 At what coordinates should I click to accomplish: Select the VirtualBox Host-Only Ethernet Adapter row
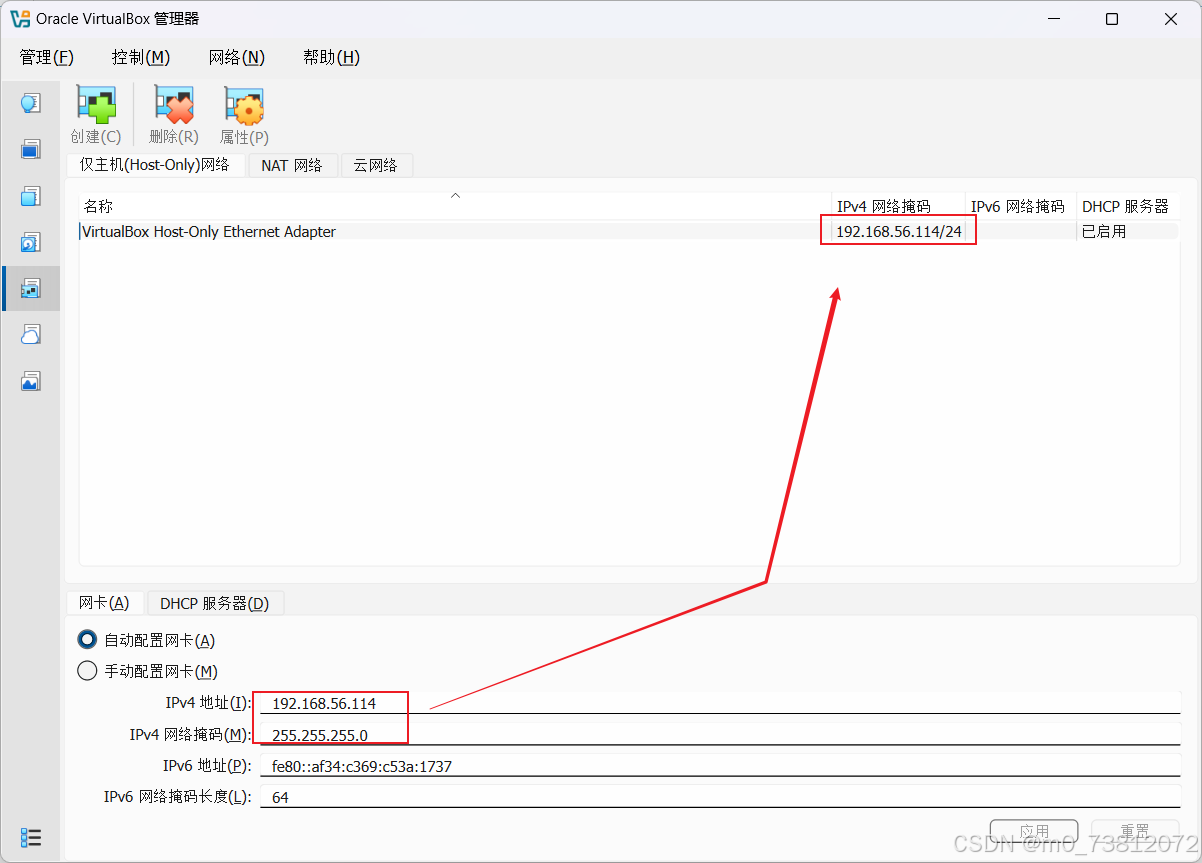[x=629, y=231]
